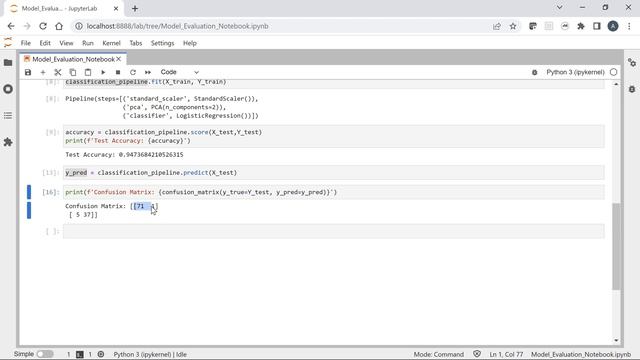
Task: Open Running Terminals and Kernels panel
Action: coord(8,89)
